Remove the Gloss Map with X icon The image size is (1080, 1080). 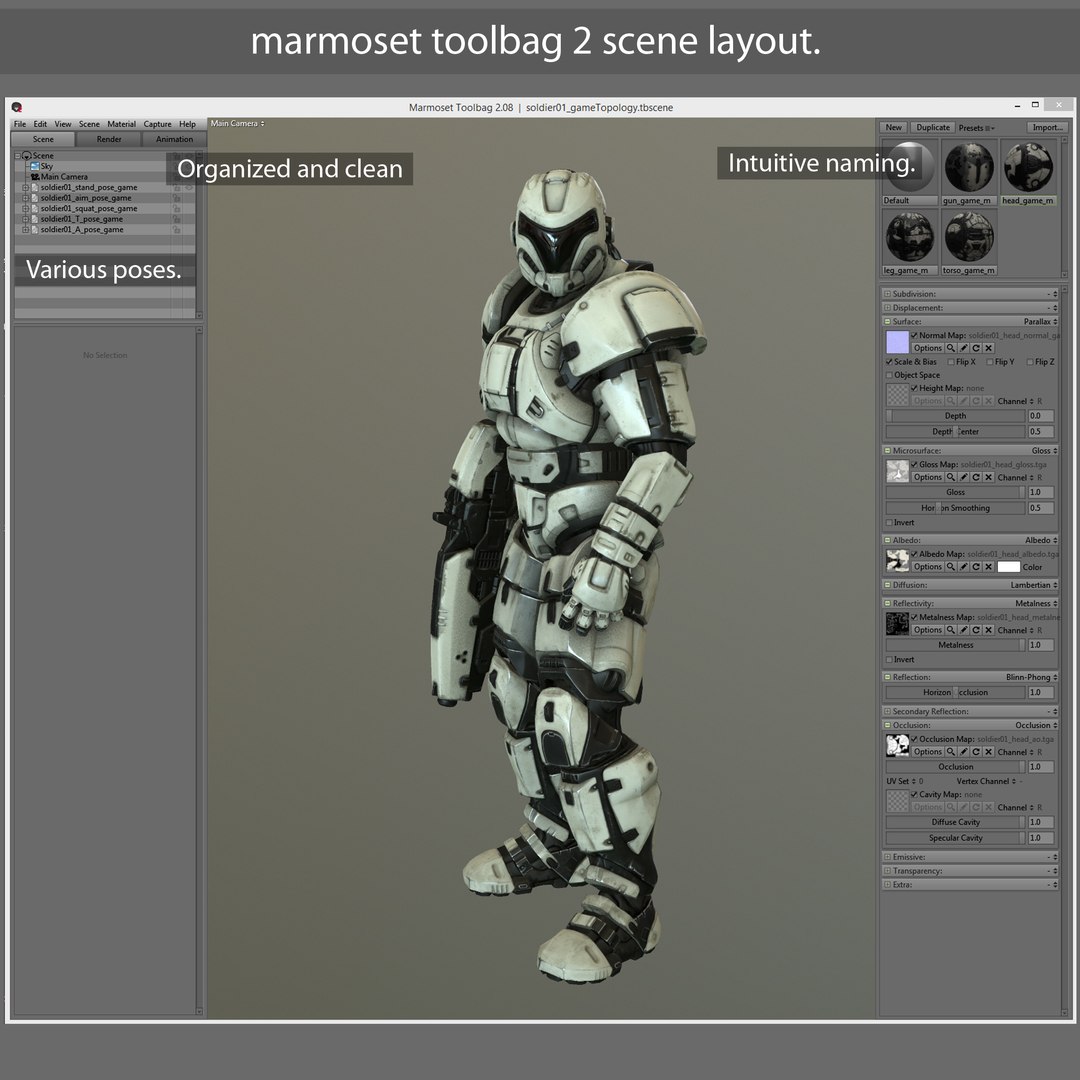pyautogui.click(x=988, y=477)
